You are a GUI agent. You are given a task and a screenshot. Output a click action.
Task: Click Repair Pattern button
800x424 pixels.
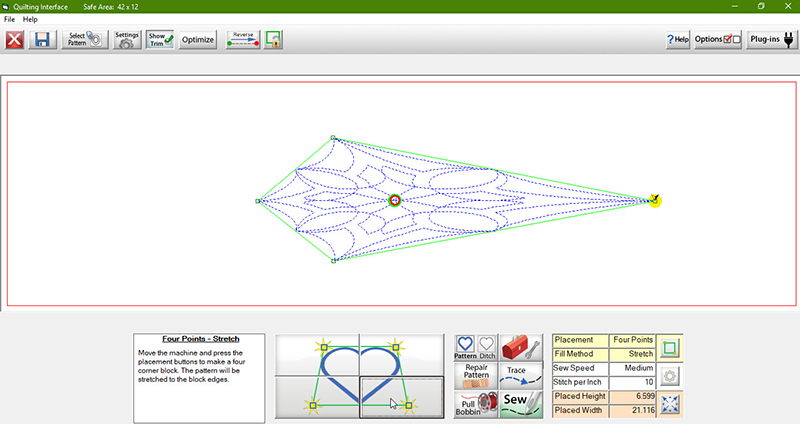(x=475, y=375)
